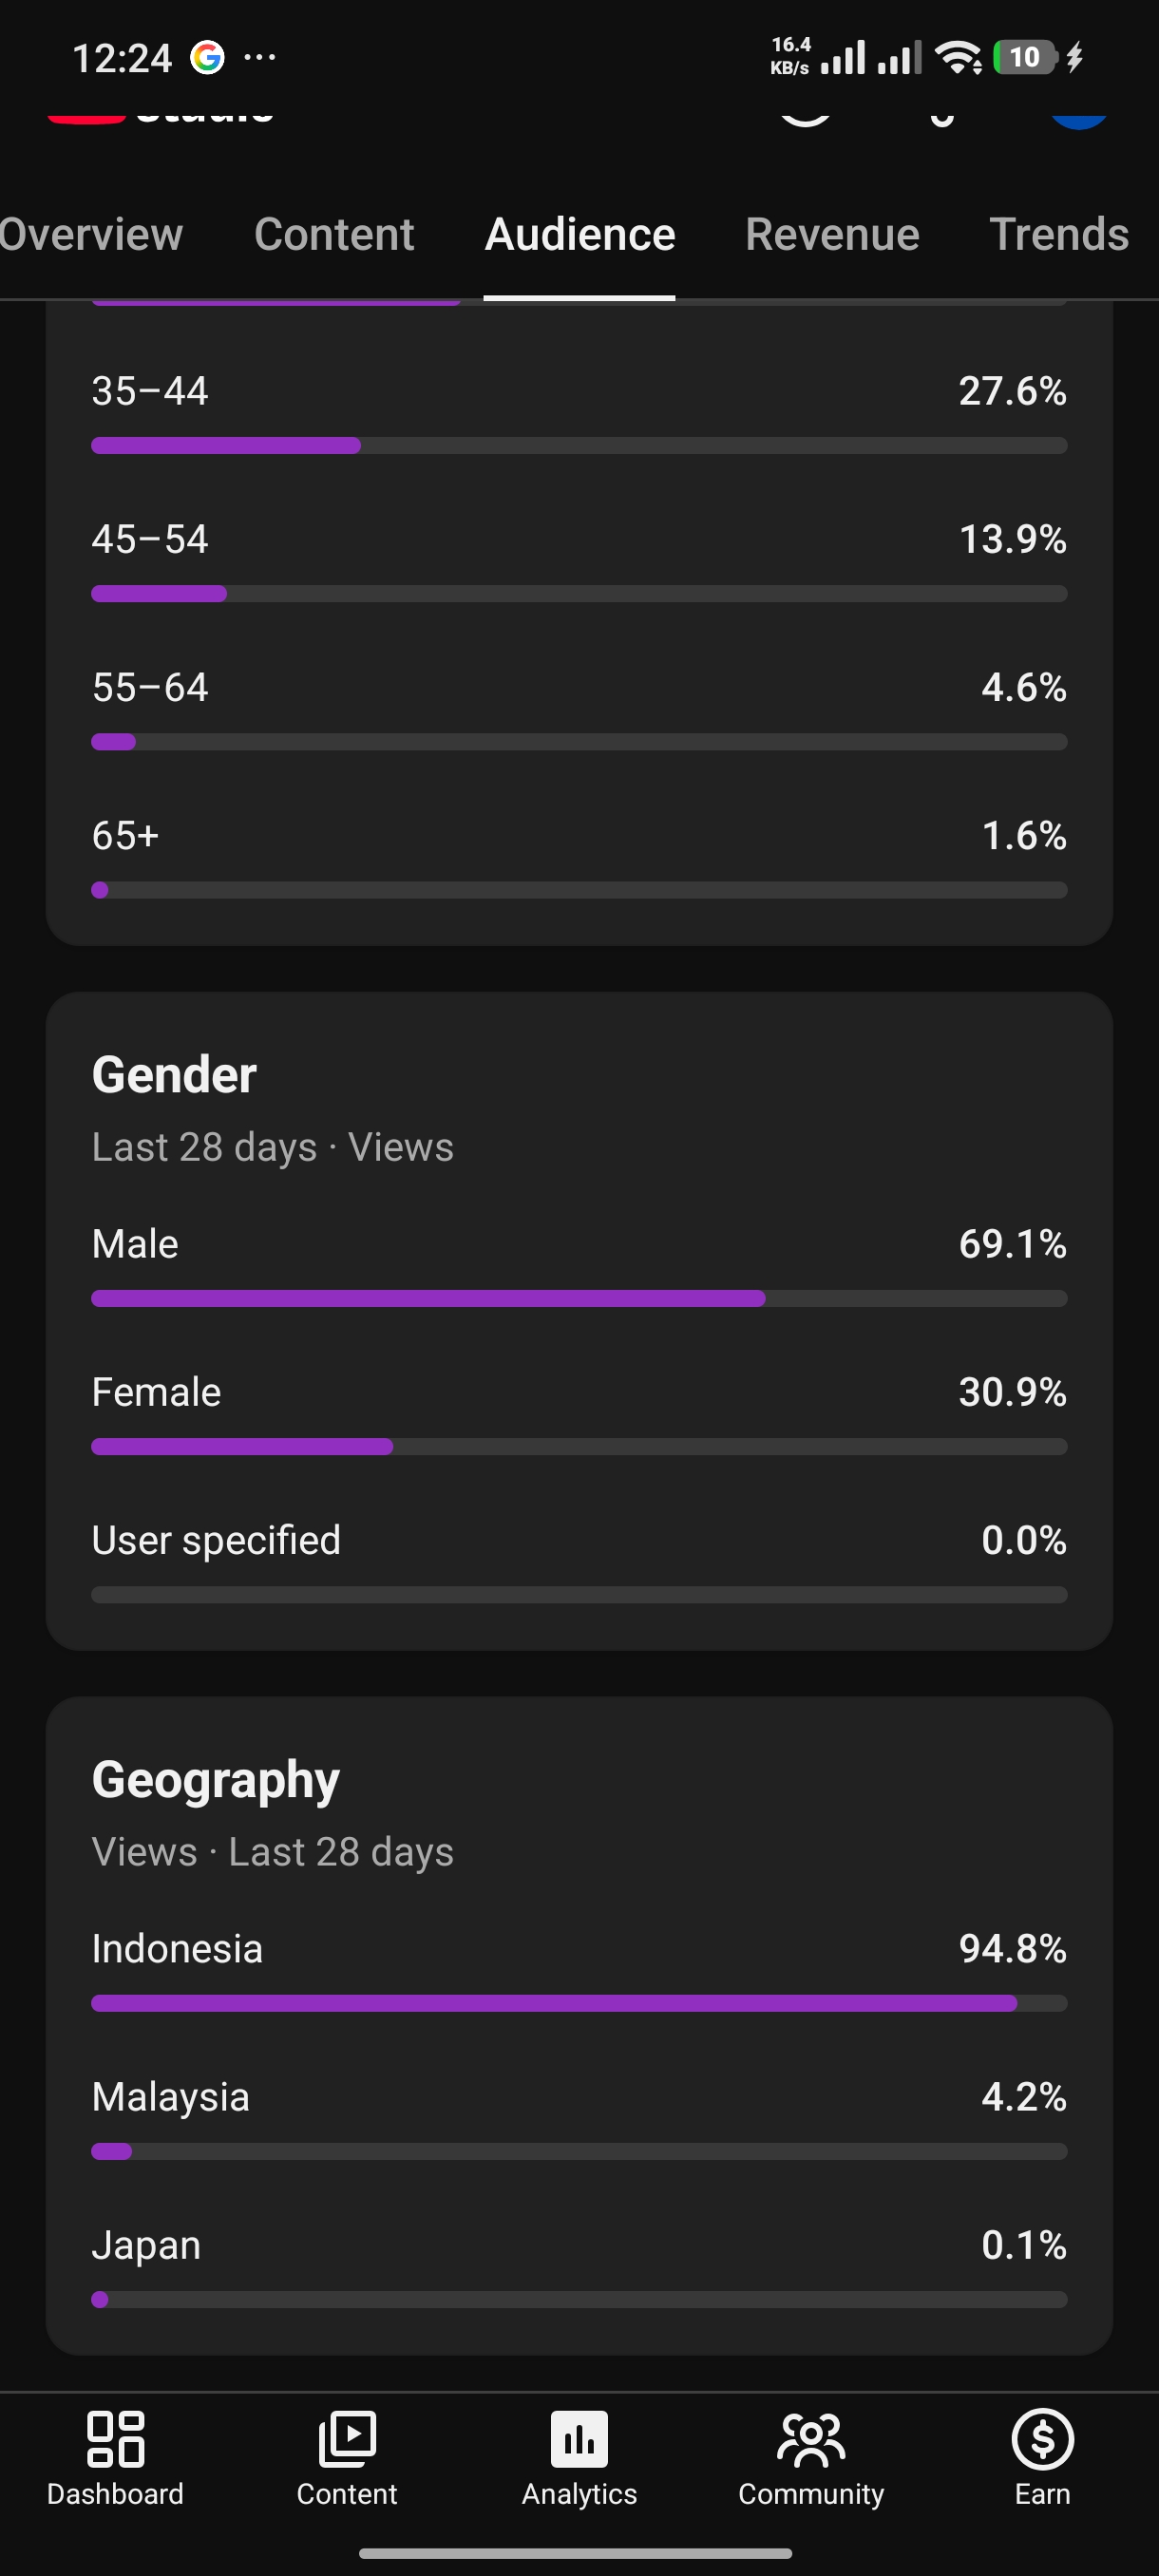The width and height of the screenshot is (1159, 2576).
Task: Open the Dashboard icon in bottom navigation
Action: (x=115, y=2439)
